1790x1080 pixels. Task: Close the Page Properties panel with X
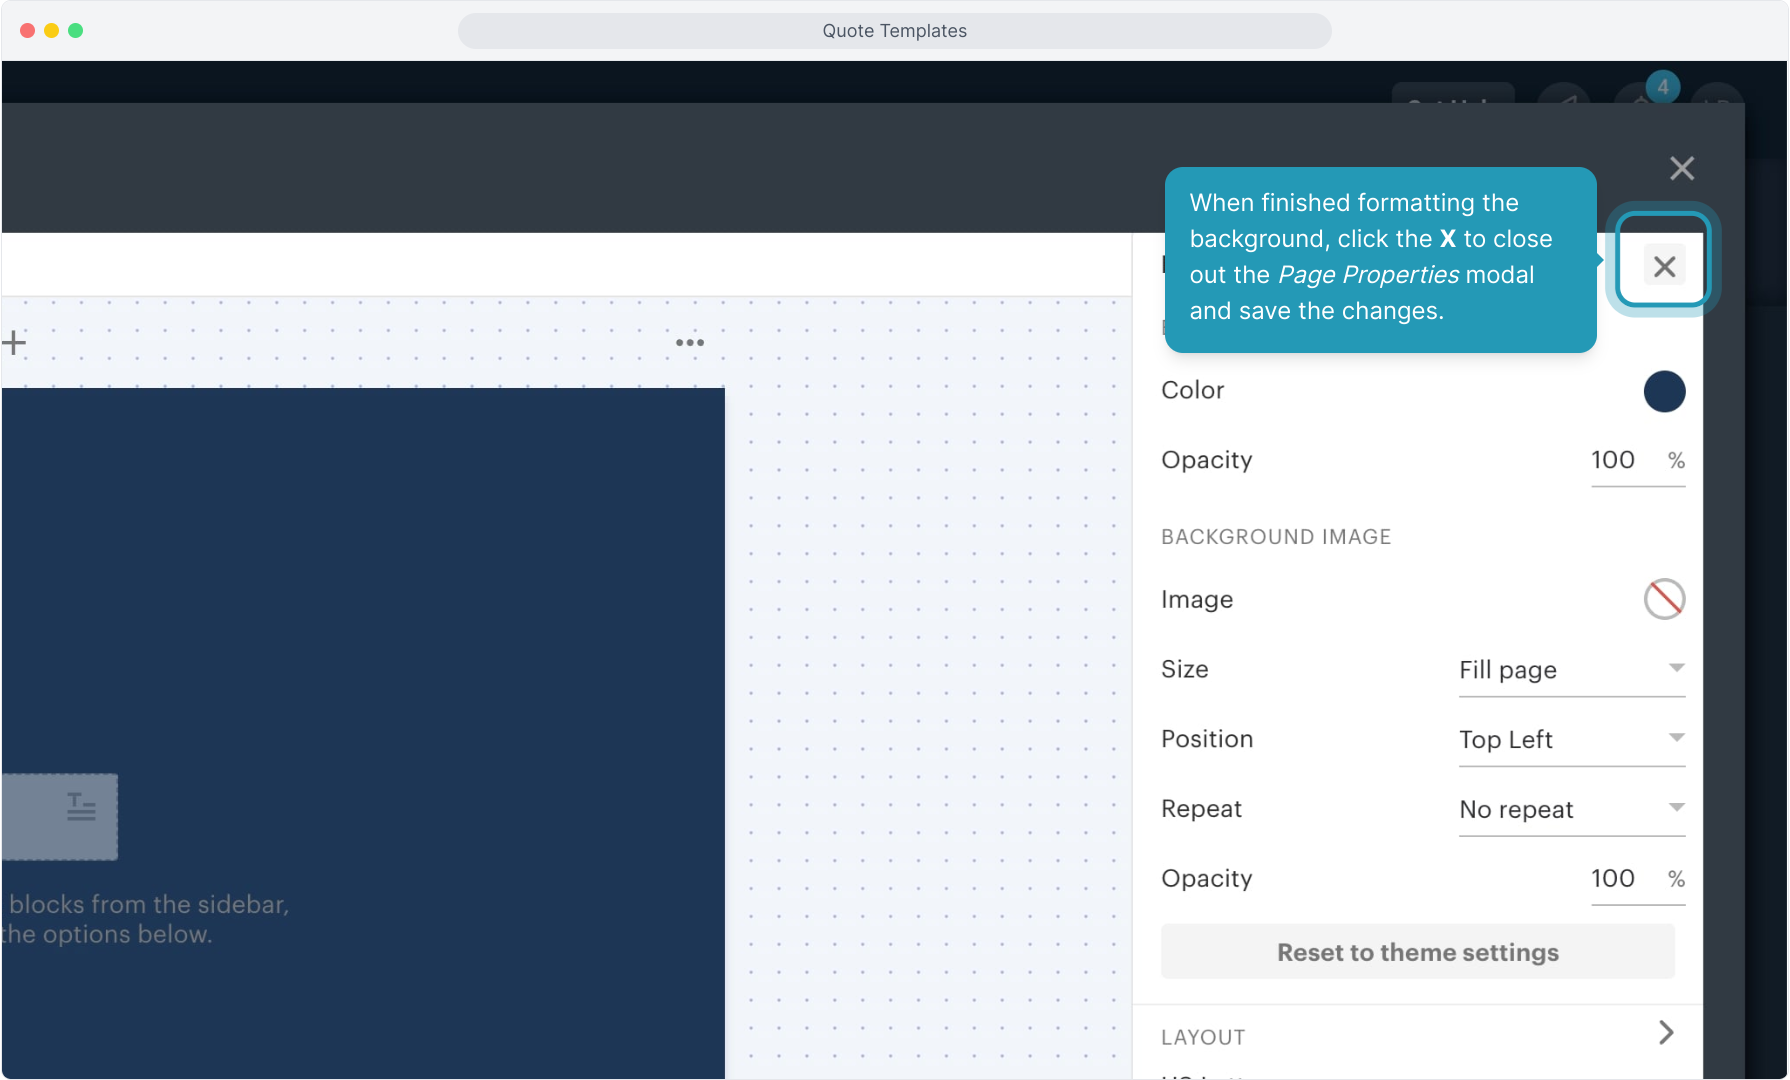point(1664,266)
